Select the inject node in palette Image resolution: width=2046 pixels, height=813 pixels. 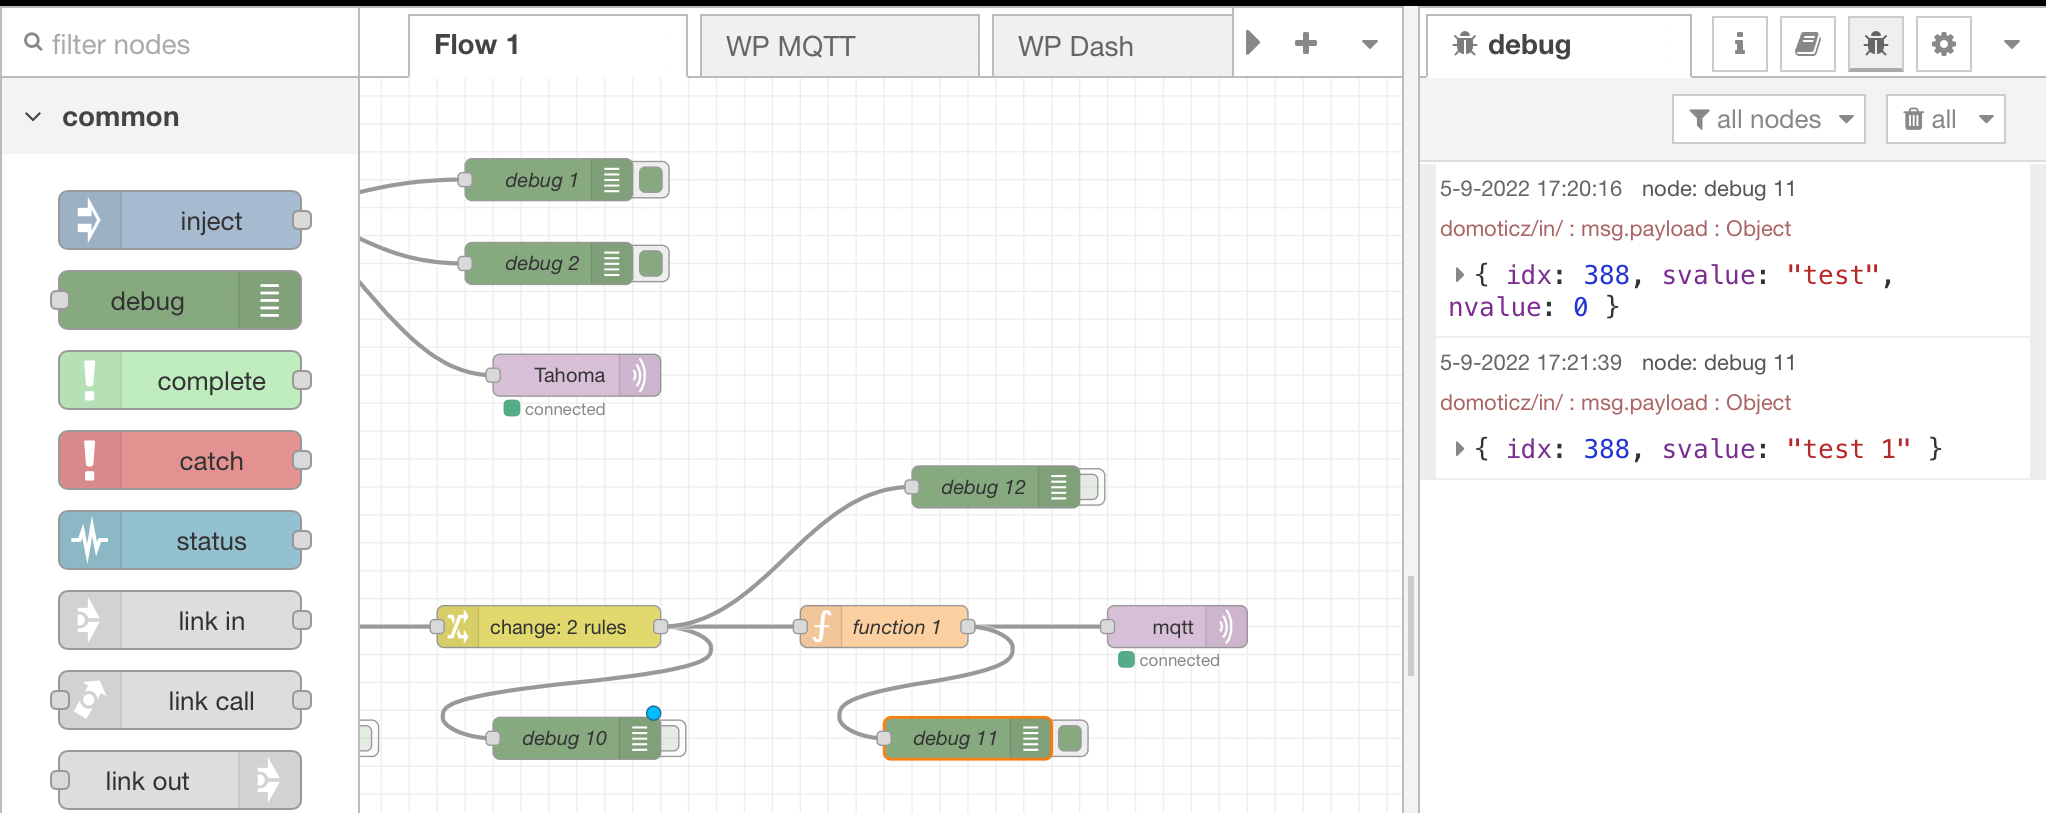click(x=180, y=220)
